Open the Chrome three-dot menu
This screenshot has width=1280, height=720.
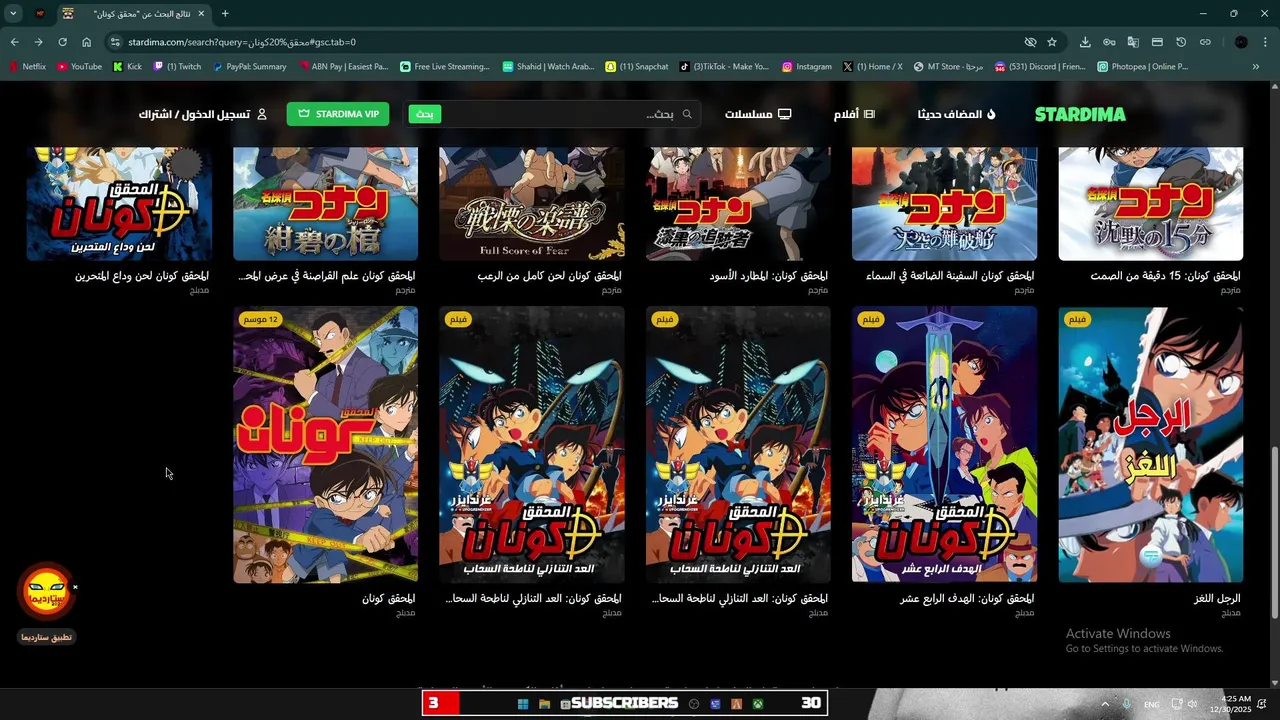point(1266,42)
